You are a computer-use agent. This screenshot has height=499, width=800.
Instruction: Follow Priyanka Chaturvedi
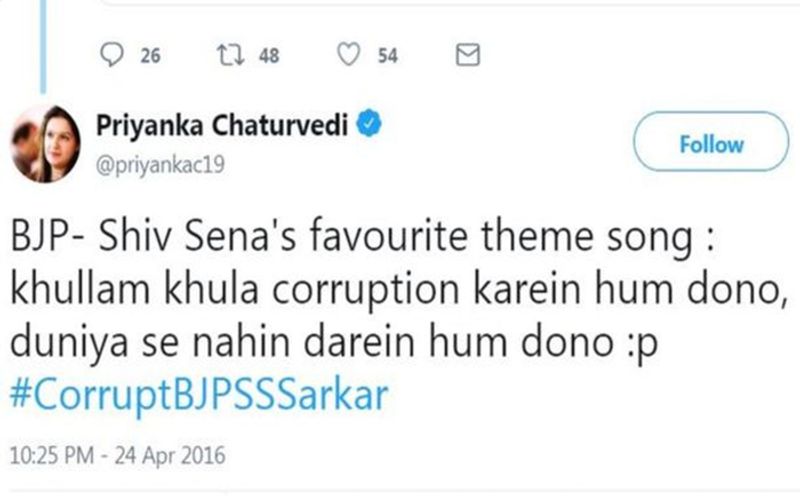click(710, 145)
